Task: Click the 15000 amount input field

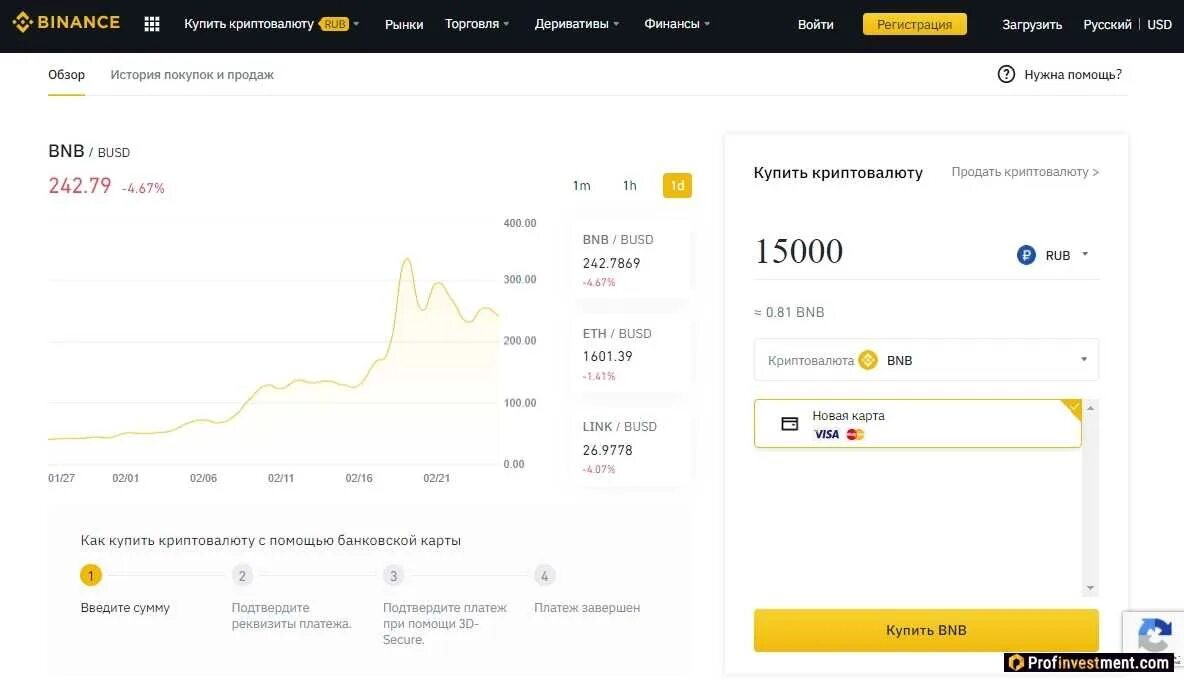Action: tap(870, 251)
